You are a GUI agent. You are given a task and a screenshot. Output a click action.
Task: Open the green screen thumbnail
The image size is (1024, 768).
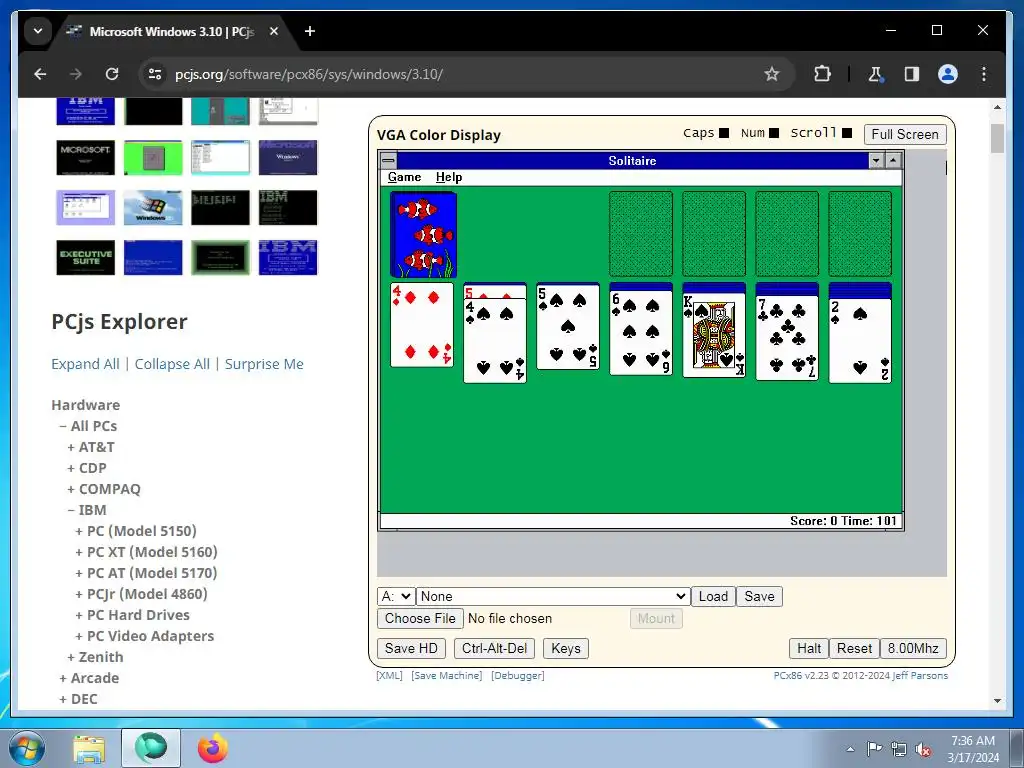pyautogui.click(x=153, y=157)
